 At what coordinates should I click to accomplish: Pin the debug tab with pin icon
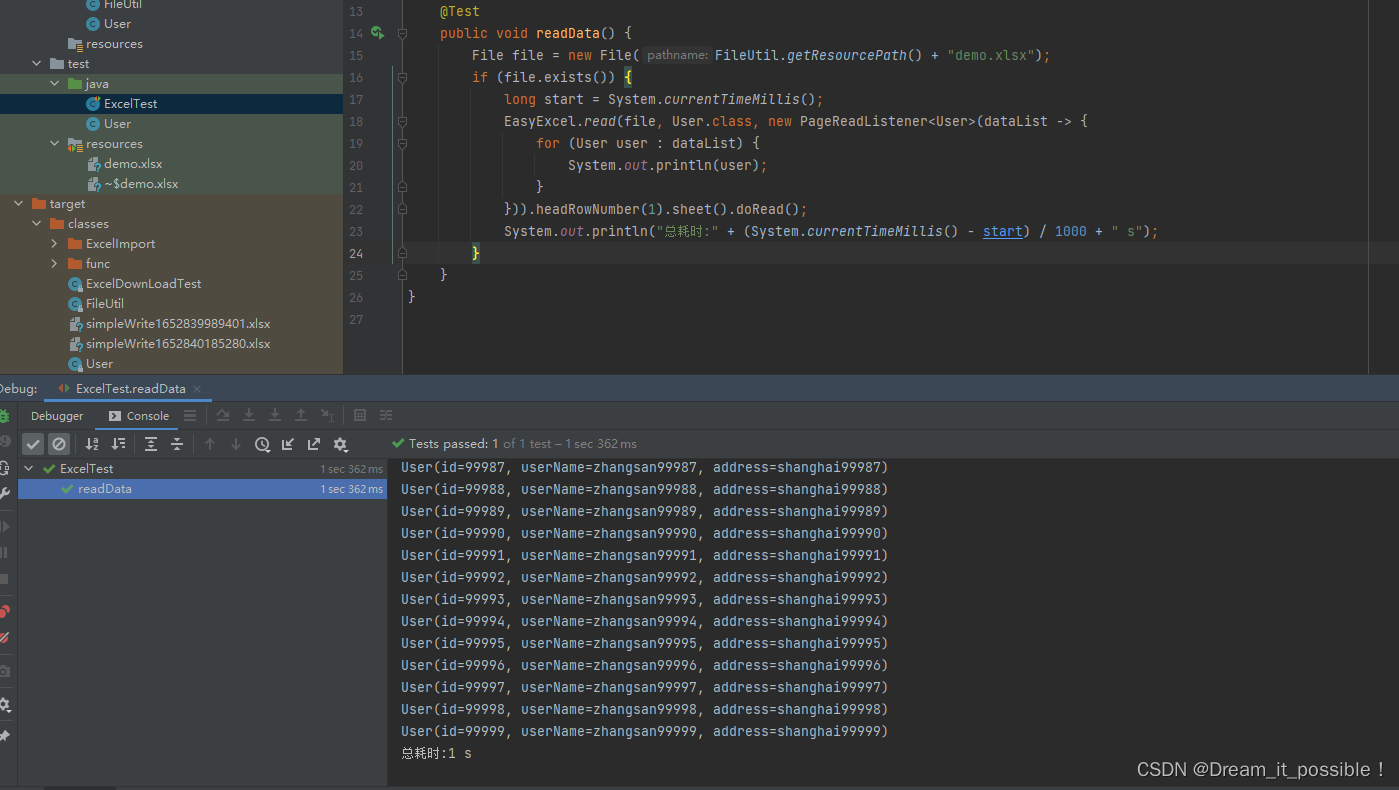tap(5, 736)
